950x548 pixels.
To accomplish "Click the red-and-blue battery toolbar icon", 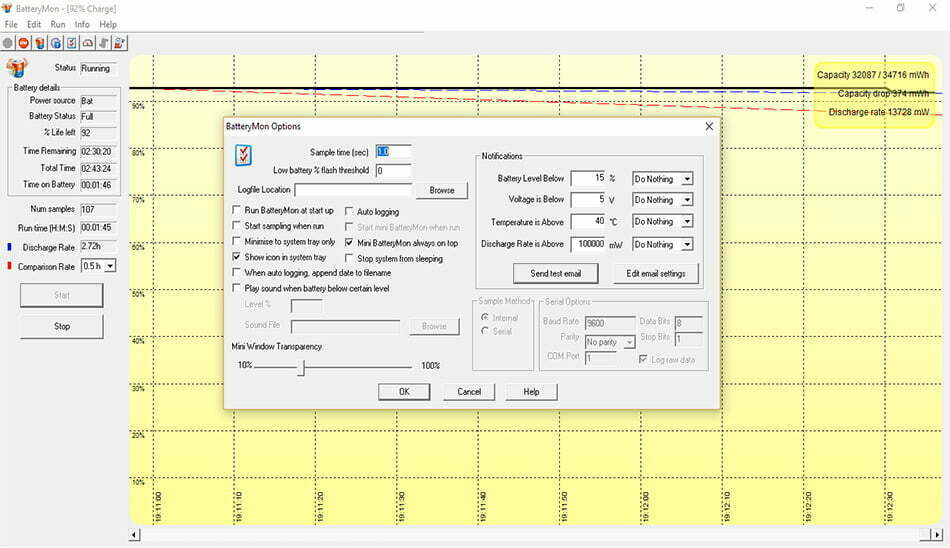I will pos(39,43).
